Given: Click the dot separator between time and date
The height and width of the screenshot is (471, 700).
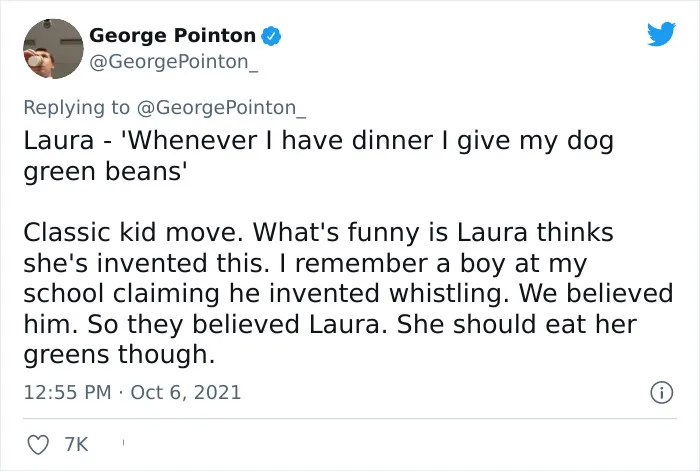Looking at the screenshot, I should pyautogui.click(x=121, y=393).
